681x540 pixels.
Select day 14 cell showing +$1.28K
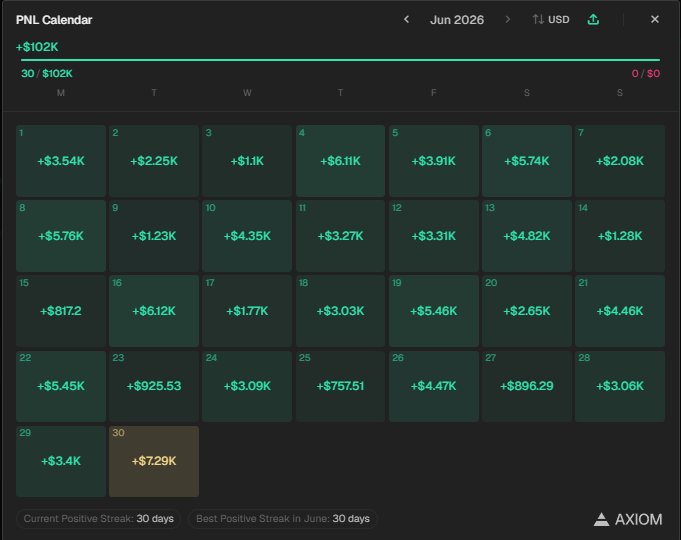[x=620, y=236]
